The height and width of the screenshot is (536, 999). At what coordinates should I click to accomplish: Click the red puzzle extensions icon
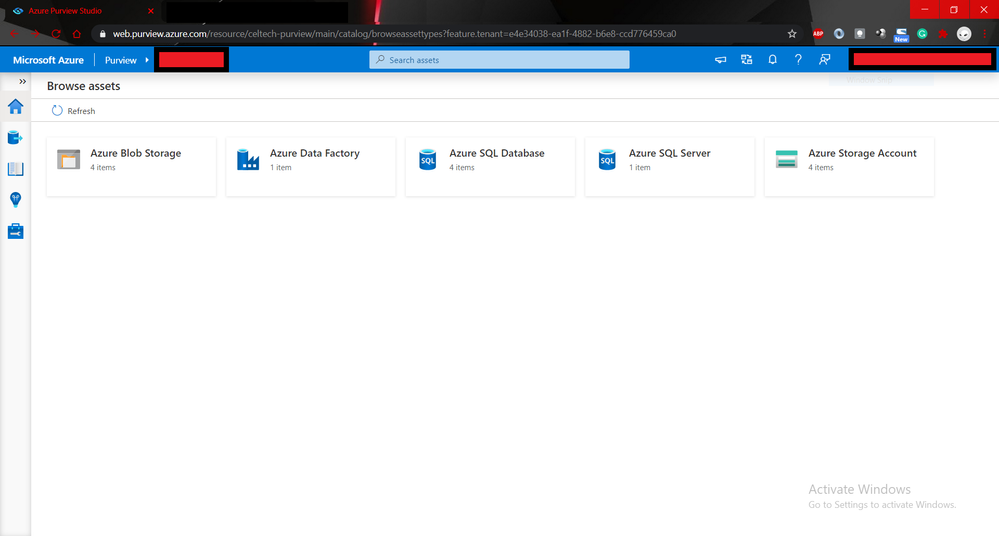943,34
